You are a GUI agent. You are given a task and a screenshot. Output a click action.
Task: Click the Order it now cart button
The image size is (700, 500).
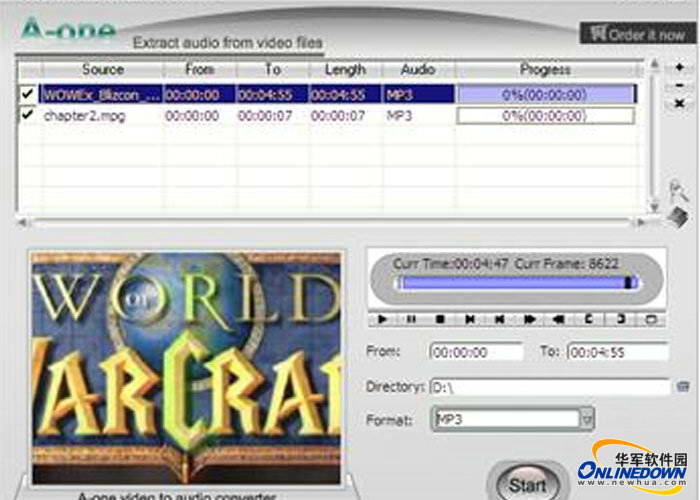pyautogui.click(x=638, y=33)
